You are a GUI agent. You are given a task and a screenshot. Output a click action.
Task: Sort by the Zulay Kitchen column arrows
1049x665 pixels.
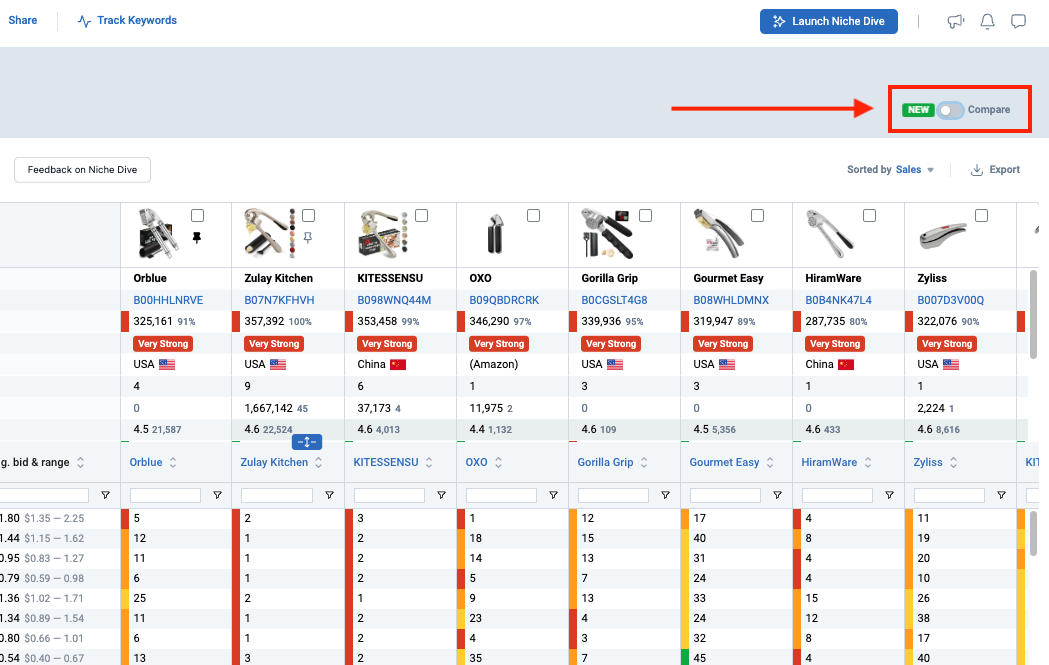click(318, 462)
